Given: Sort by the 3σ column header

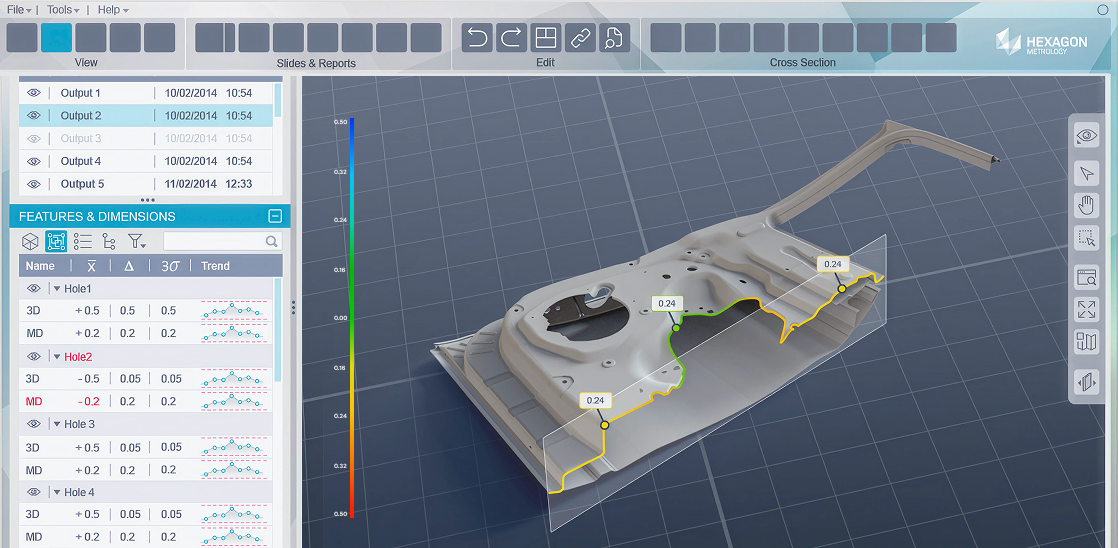Looking at the screenshot, I should coord(170,266).
